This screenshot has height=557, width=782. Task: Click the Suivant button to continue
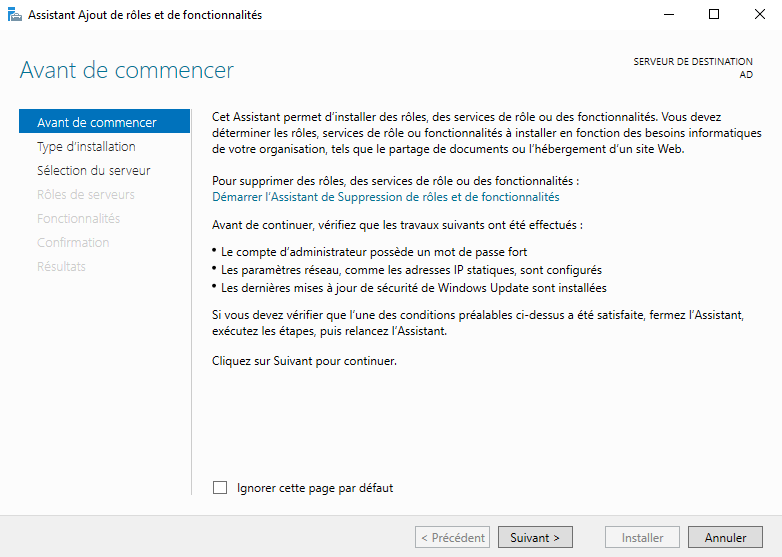[x=535, y=538]
